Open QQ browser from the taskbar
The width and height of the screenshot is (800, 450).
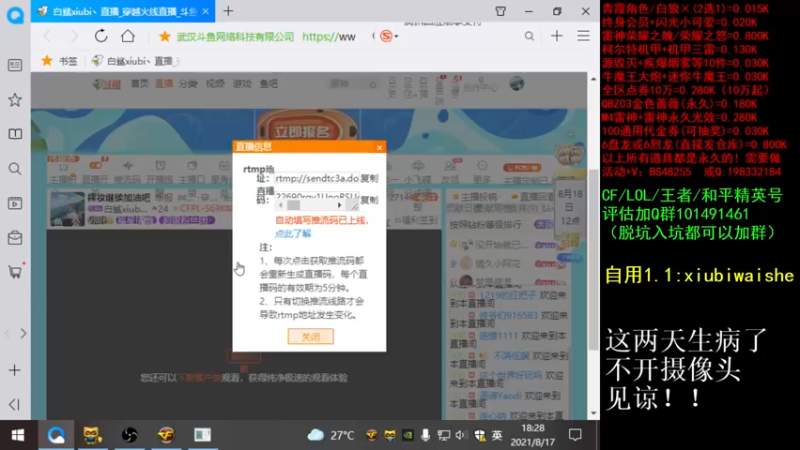(56, 435)
